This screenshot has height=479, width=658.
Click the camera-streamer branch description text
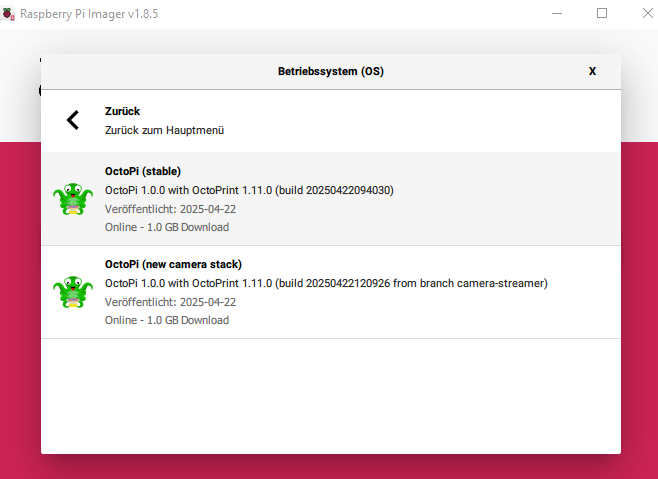[326, 283]
